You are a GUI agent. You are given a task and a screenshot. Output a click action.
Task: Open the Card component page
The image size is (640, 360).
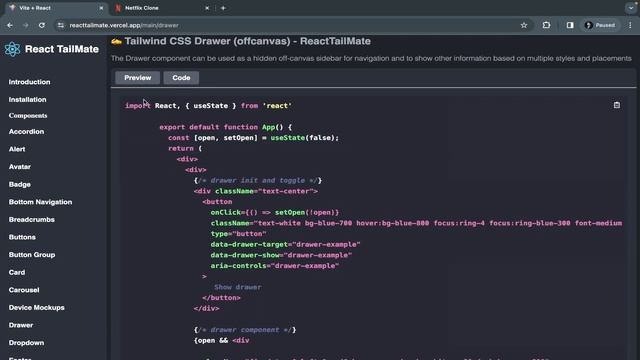(x=17, y=272)
